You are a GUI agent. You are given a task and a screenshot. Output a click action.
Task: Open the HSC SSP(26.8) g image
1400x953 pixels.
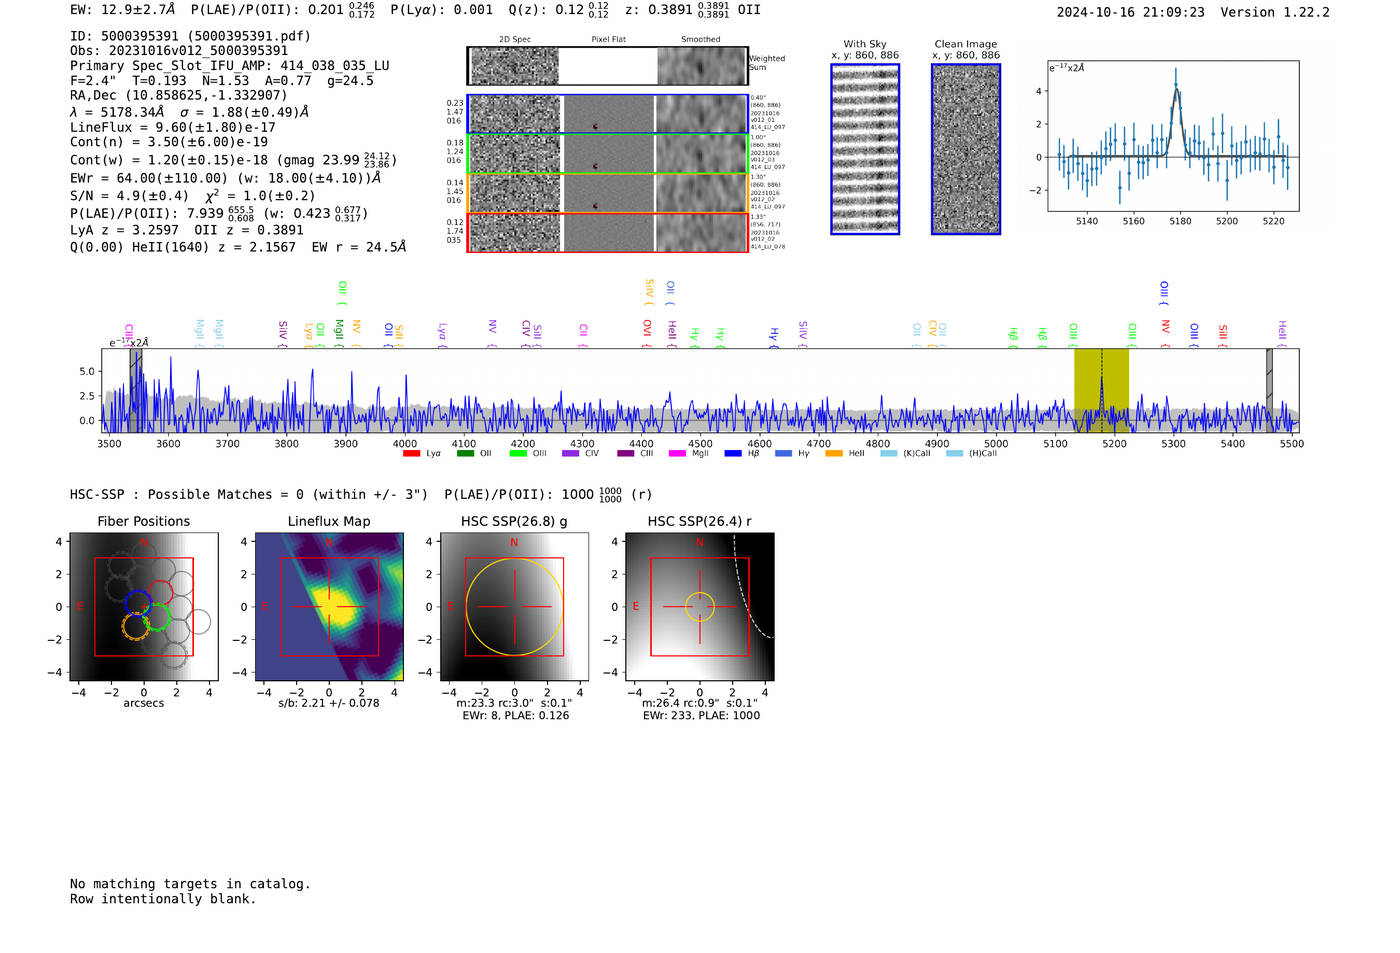pos(514,607)
